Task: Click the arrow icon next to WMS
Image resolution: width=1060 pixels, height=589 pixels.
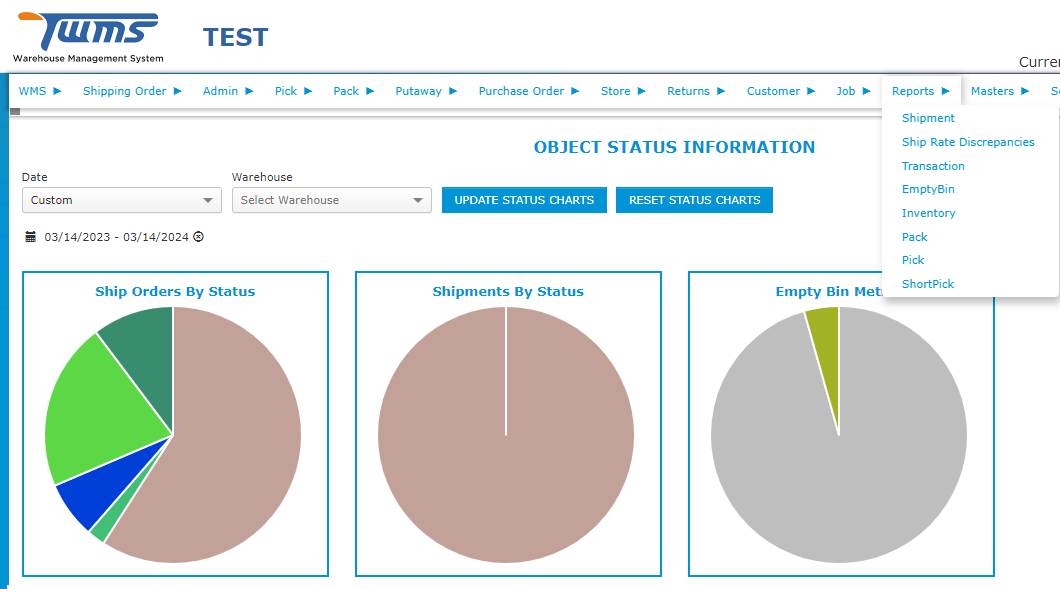Action: (59, 90)
